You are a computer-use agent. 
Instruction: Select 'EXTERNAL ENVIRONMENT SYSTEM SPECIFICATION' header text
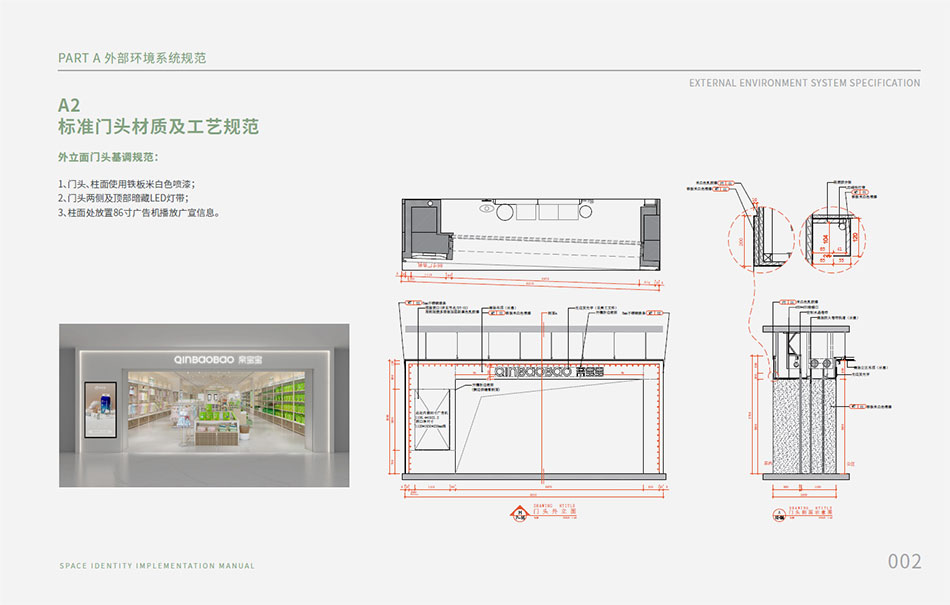[x=804, y=83]
